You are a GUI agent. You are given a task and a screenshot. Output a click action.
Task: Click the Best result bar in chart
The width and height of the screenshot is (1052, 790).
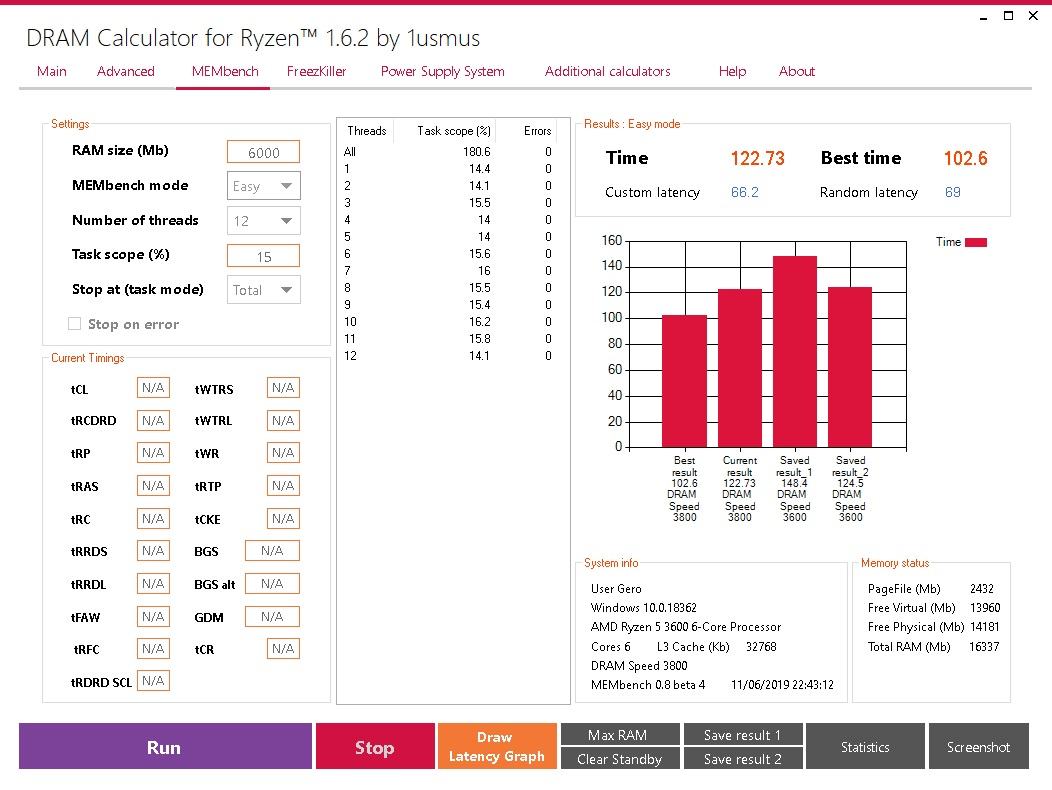click(x=684, y=381)
